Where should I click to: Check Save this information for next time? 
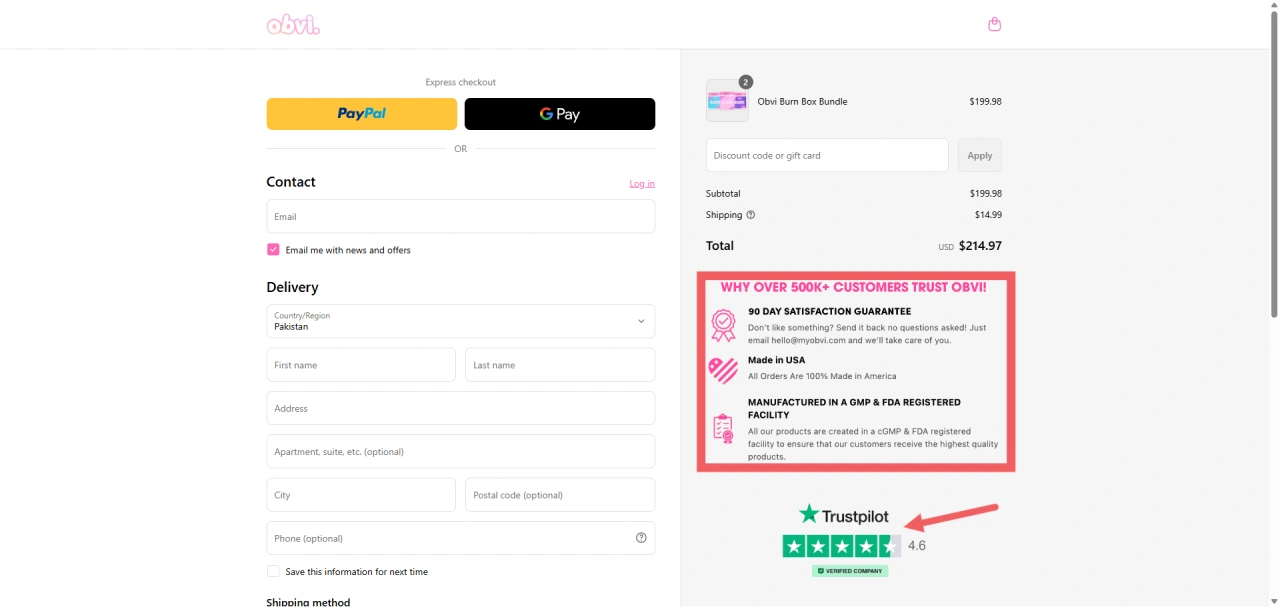pos(273,572)
